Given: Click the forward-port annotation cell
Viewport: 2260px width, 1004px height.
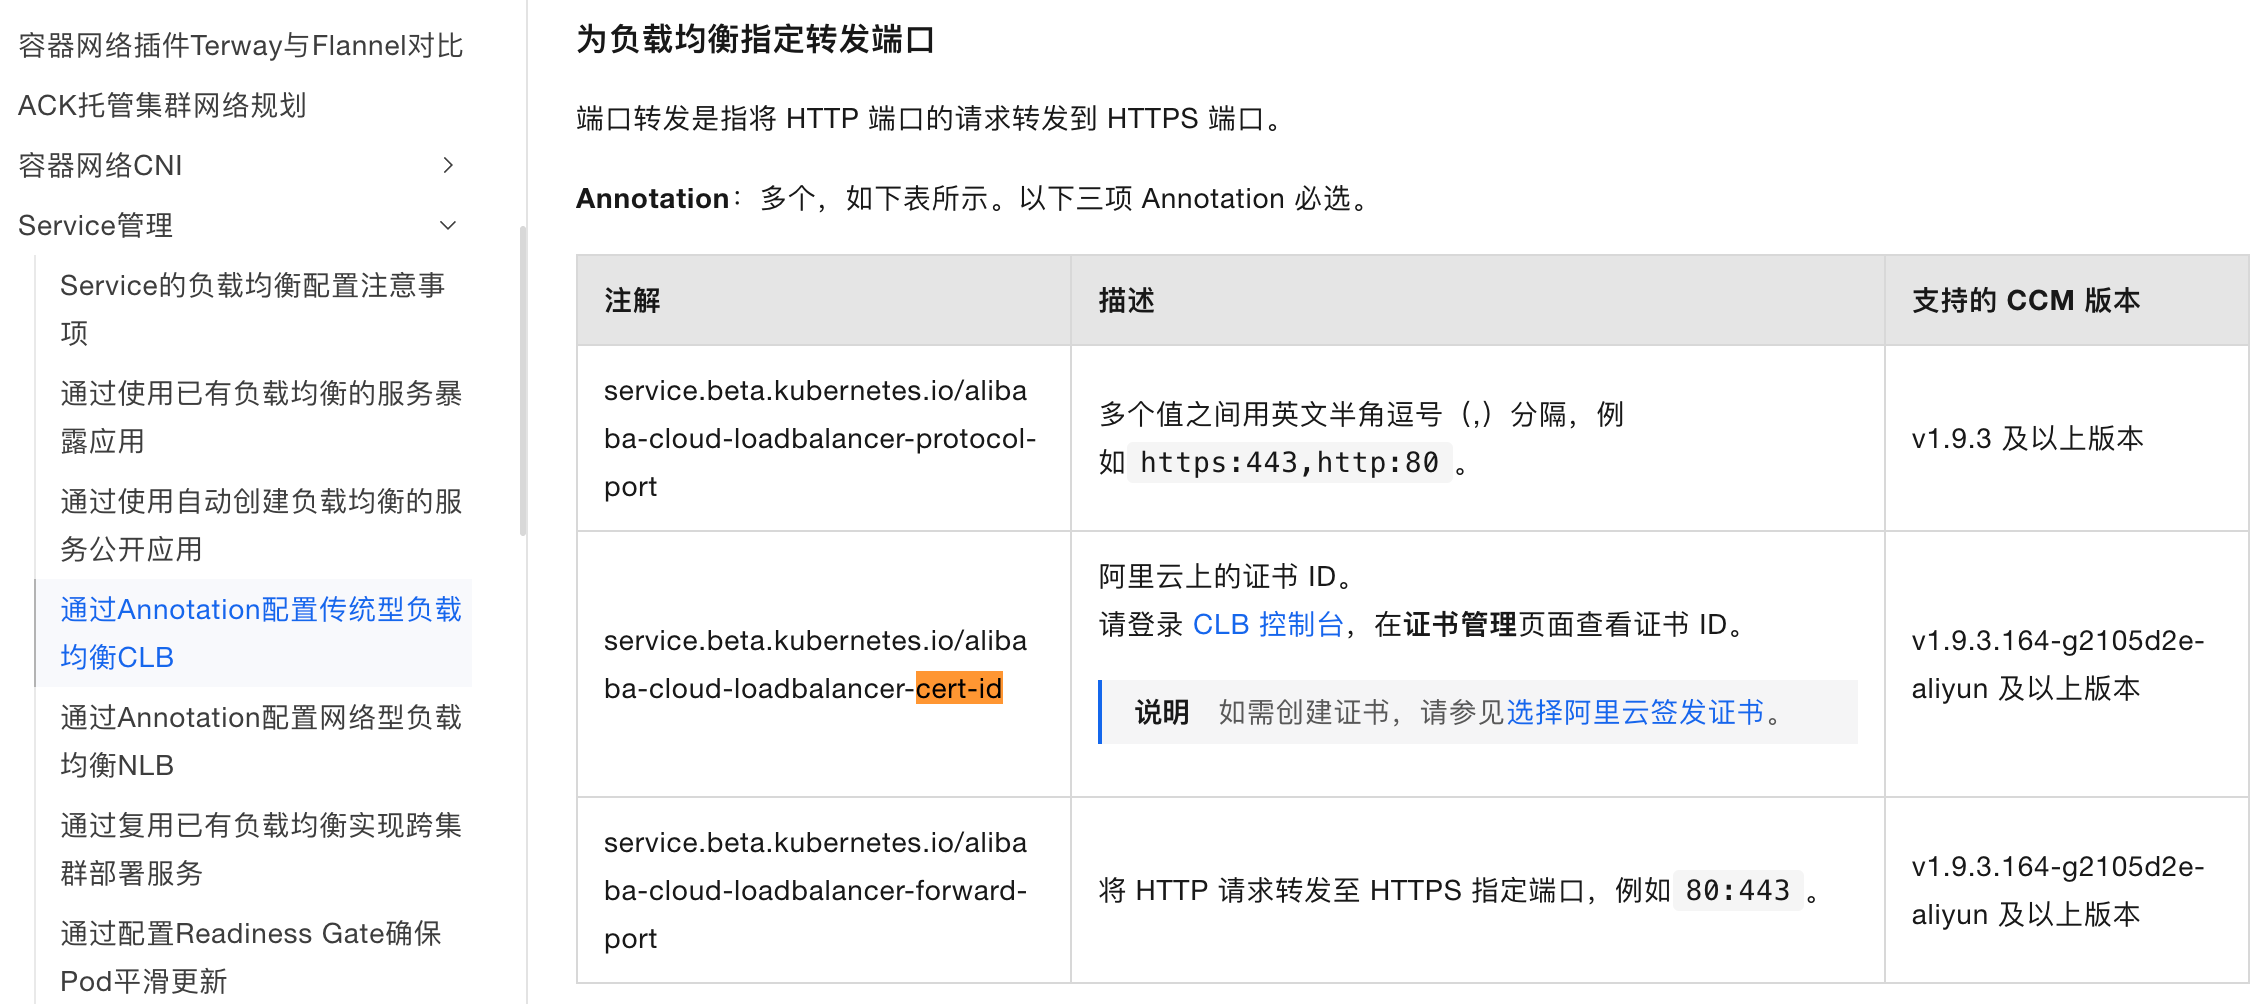Looking at the screenshot, I should click(x=824, y=890).
